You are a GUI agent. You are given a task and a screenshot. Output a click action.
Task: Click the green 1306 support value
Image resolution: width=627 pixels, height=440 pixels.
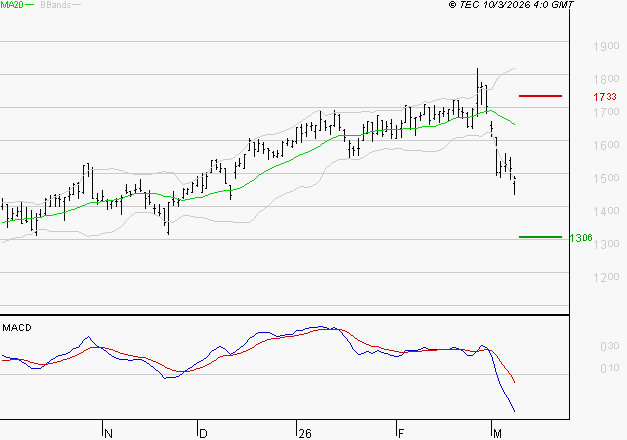[x=581, y=238]
